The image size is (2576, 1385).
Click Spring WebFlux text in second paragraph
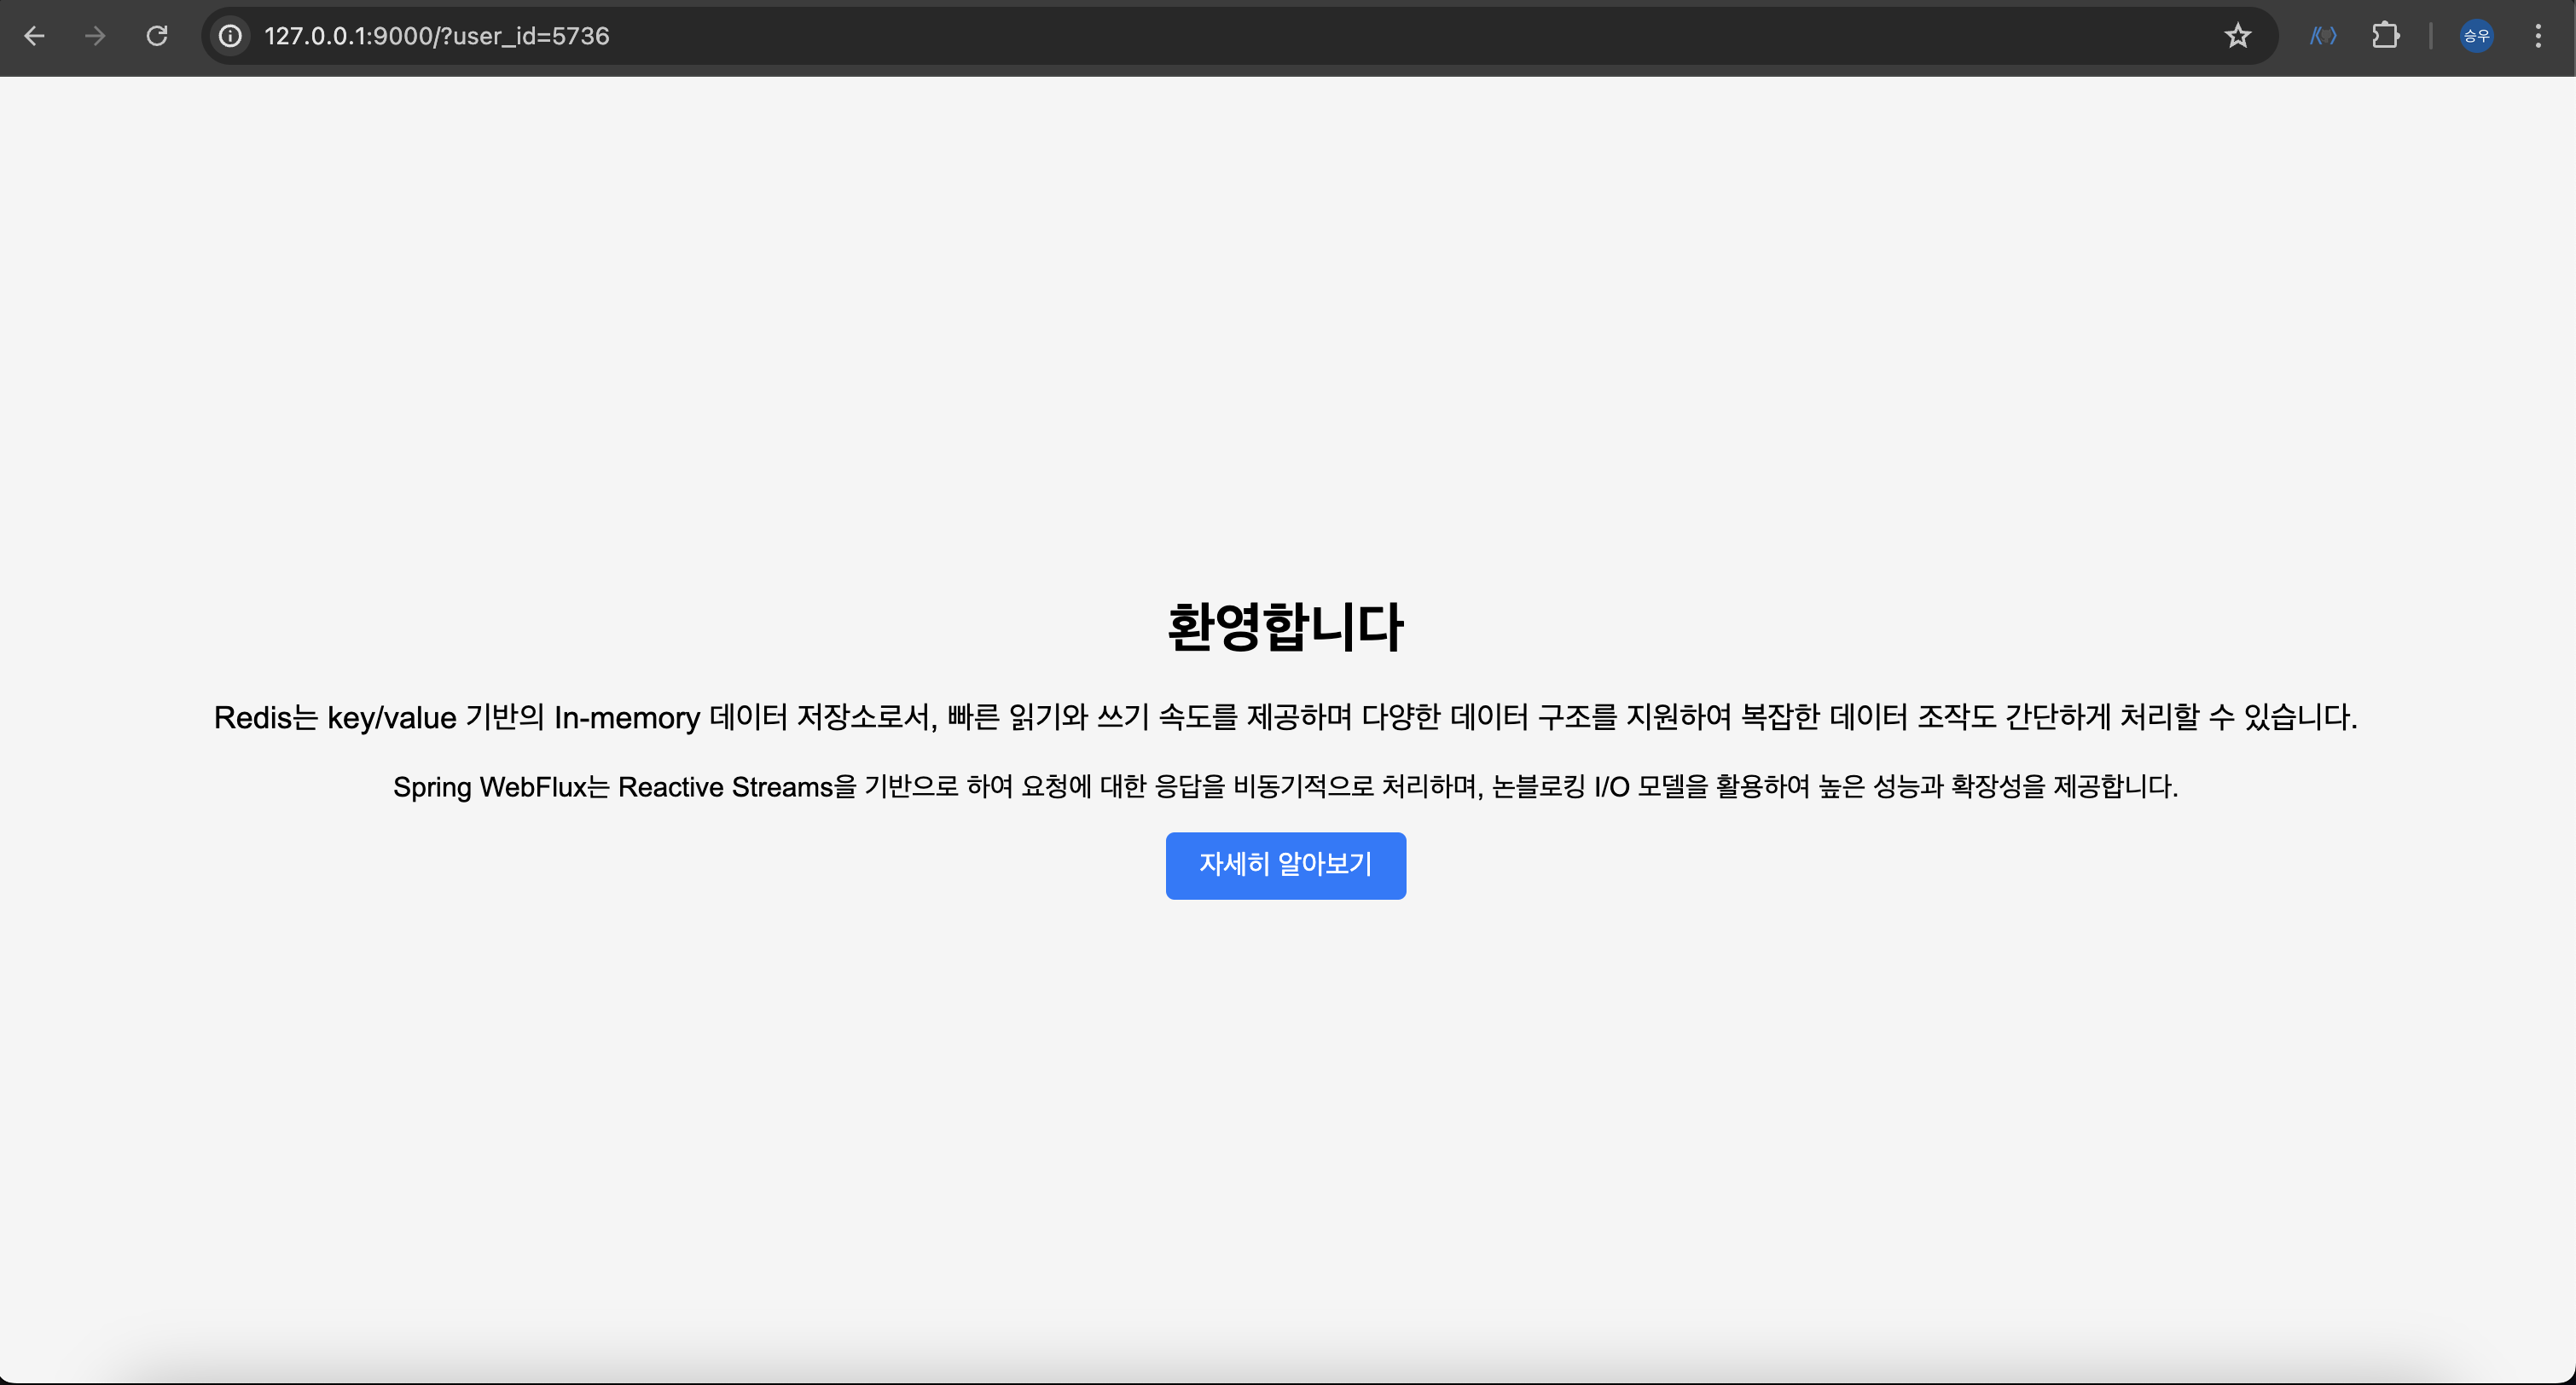pyautogui.click(x=488, y=787)
